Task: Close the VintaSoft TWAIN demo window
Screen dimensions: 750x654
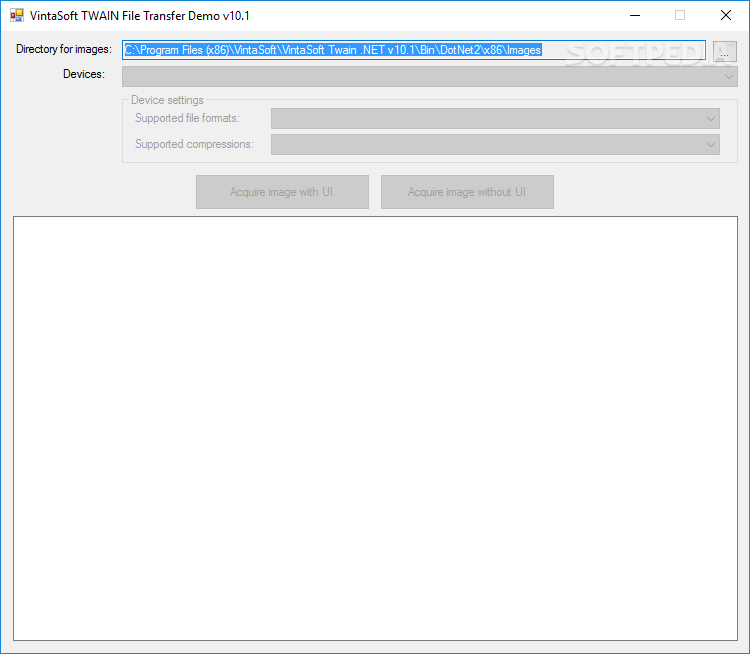Action: (726, 15)
